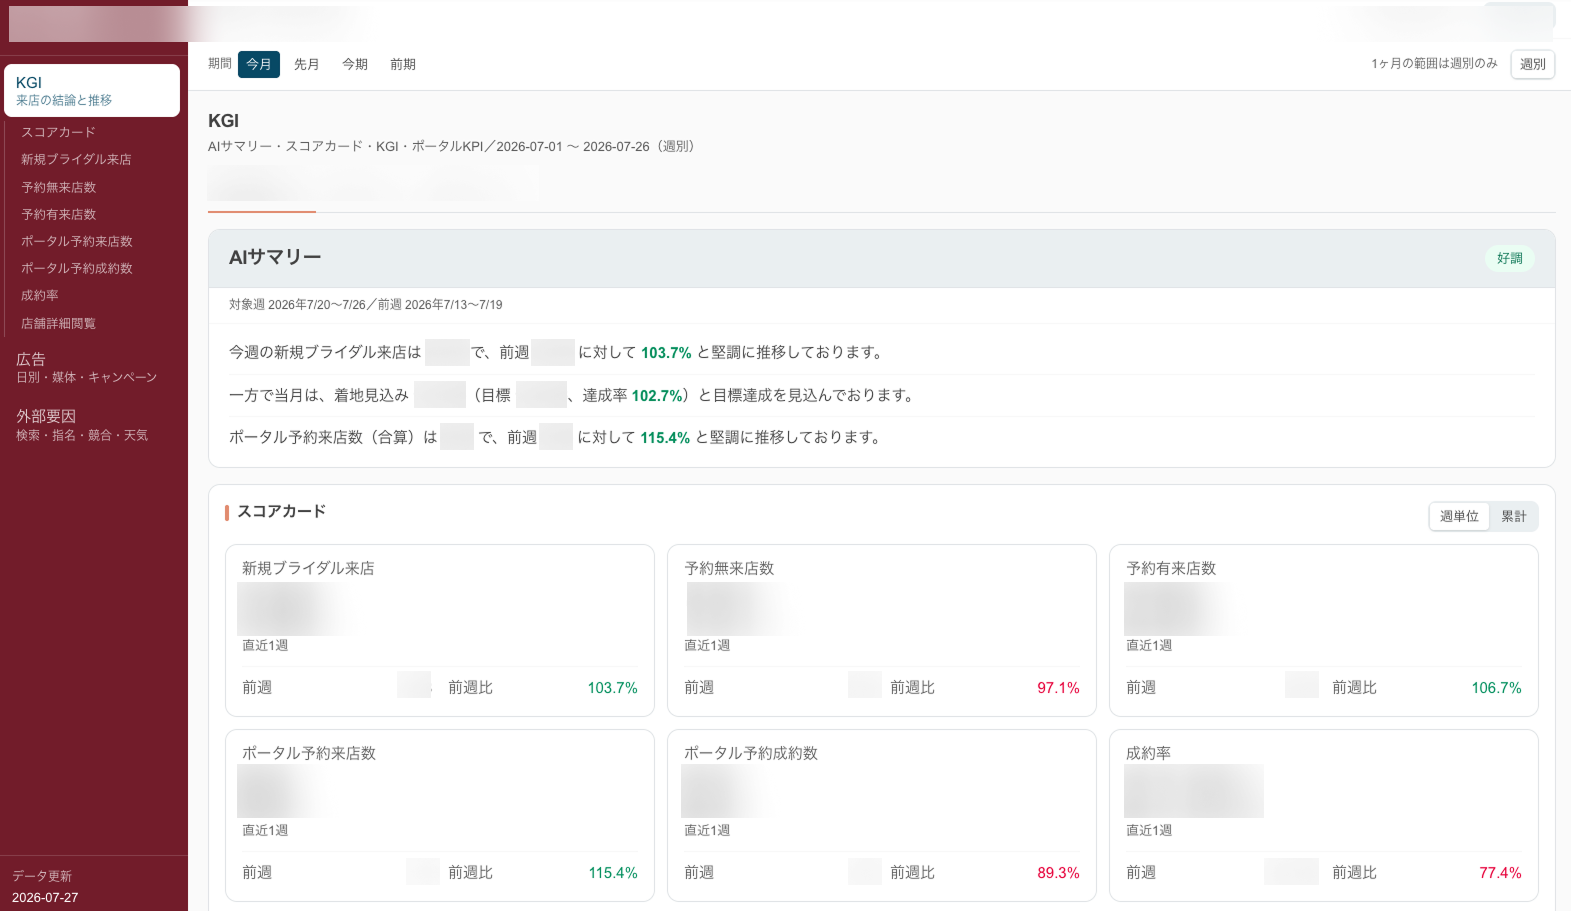Screen dimensions: 1571x911
Task: Click the 予約有来店数 scorecard title
Action: point(1171,568)
